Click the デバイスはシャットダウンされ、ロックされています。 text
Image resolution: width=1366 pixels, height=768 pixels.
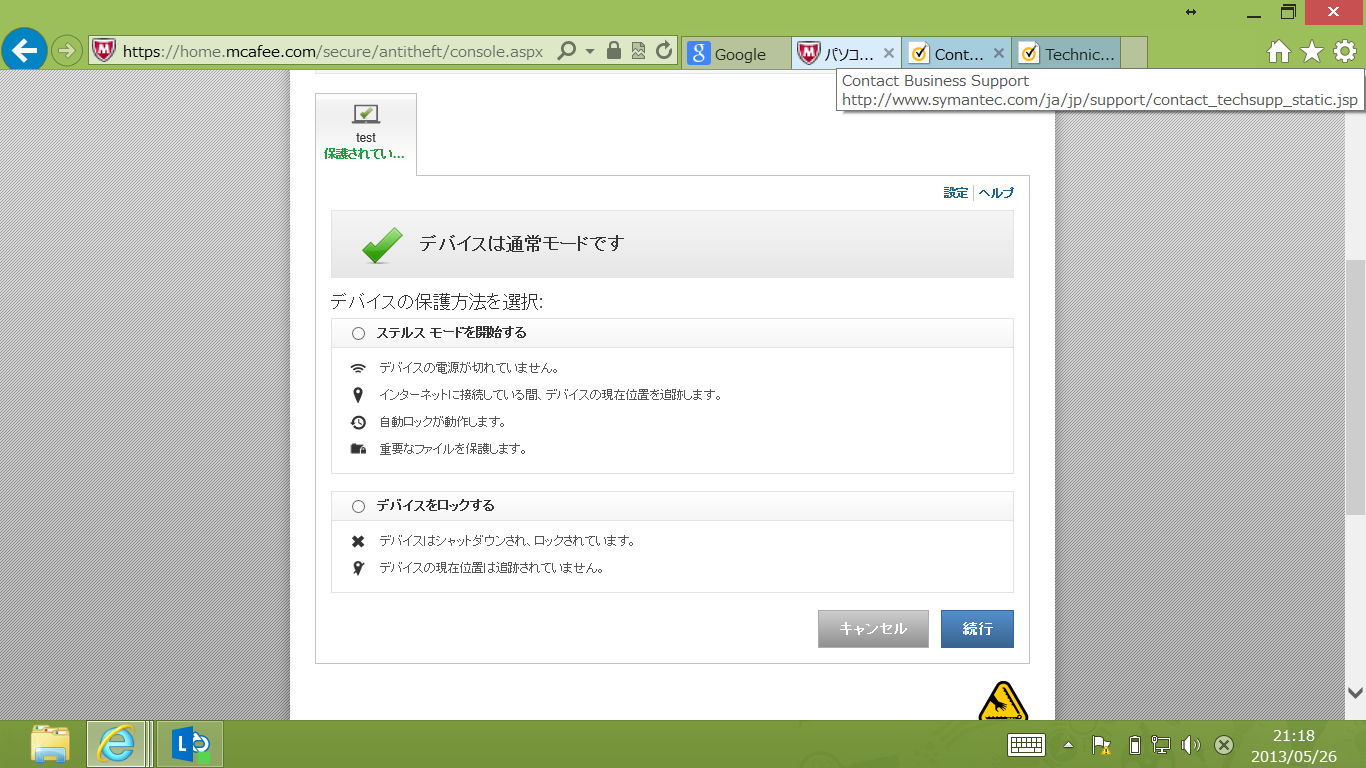507,541
